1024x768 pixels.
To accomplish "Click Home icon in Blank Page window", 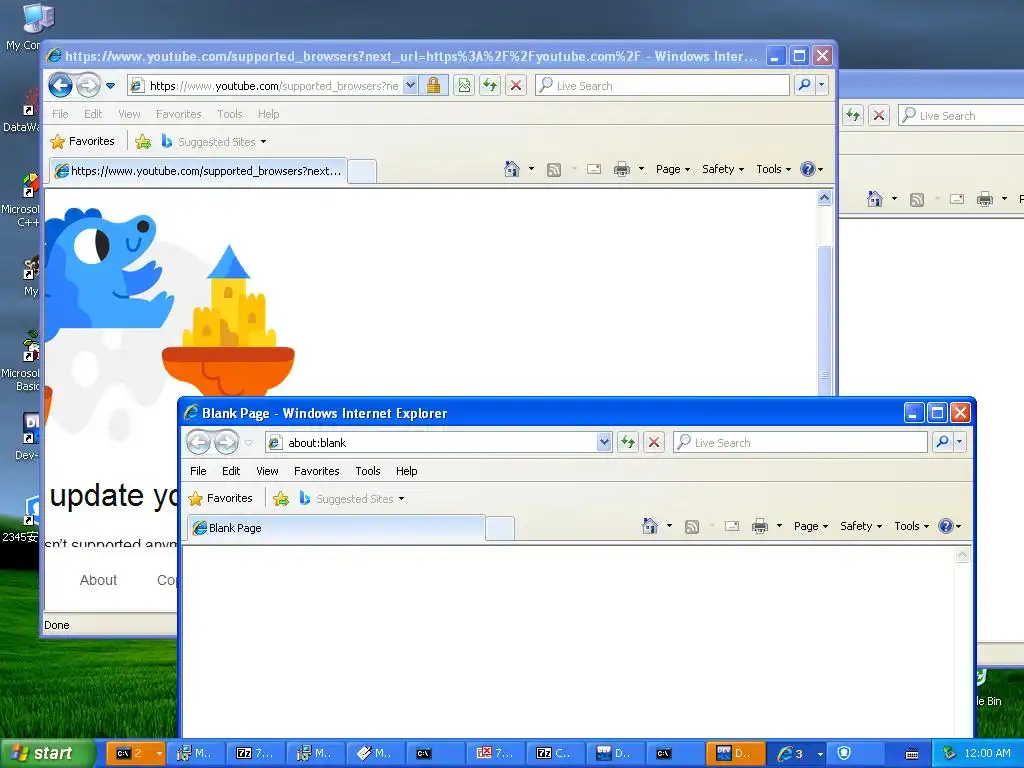I will (650, 526).
